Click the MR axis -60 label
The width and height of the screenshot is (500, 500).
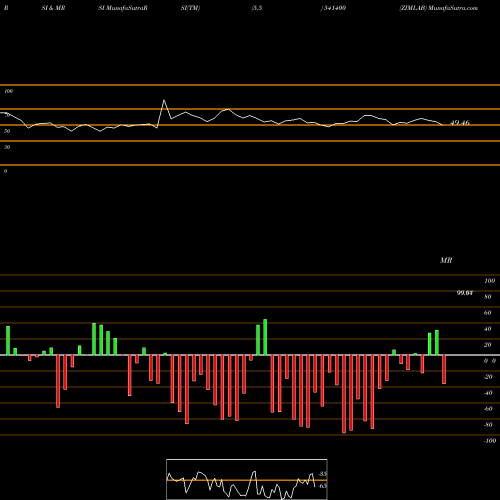tap(488, 409)
